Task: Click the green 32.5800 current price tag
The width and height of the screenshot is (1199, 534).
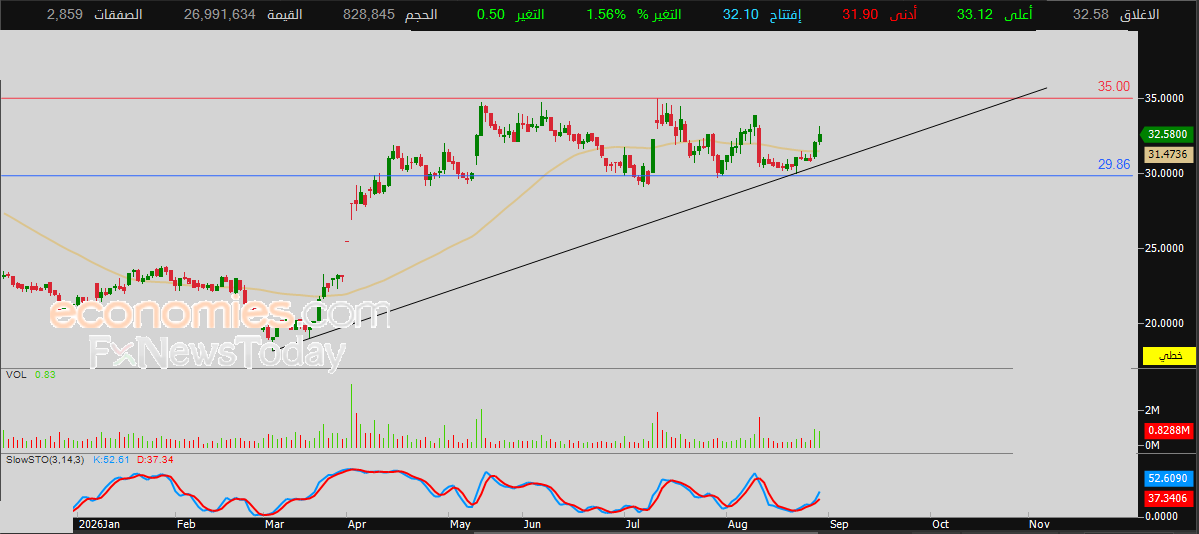Action: pos(1169,135)
